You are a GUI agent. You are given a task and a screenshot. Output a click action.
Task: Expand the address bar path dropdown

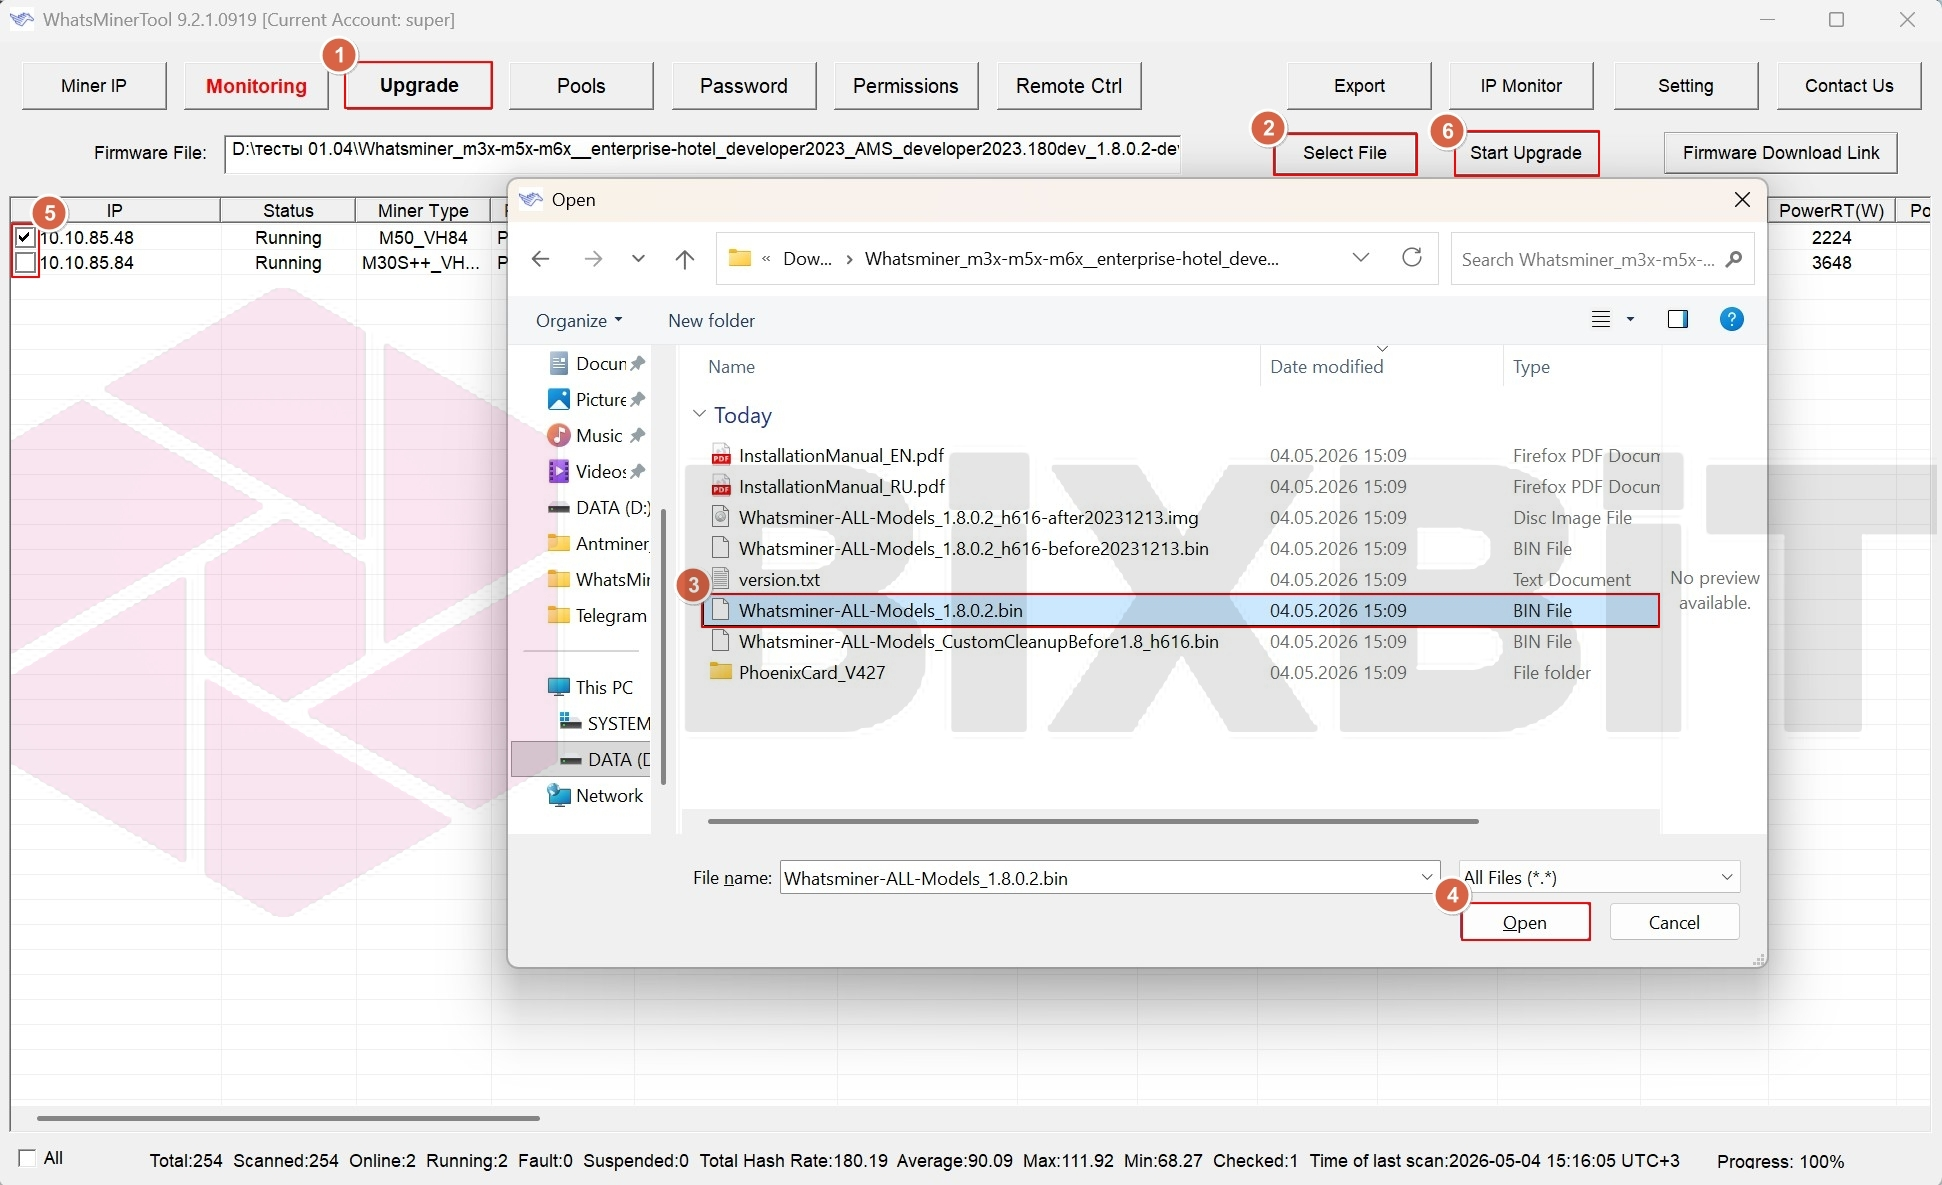pyautogui.click(x=1361, y=258)
